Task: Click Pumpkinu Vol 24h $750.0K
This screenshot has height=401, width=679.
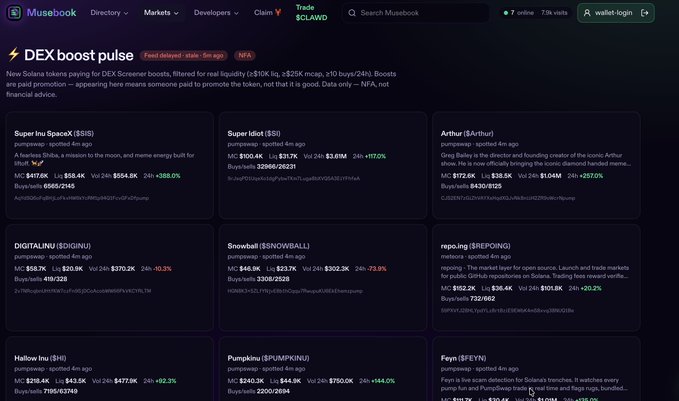Action: tap(330, 381)
